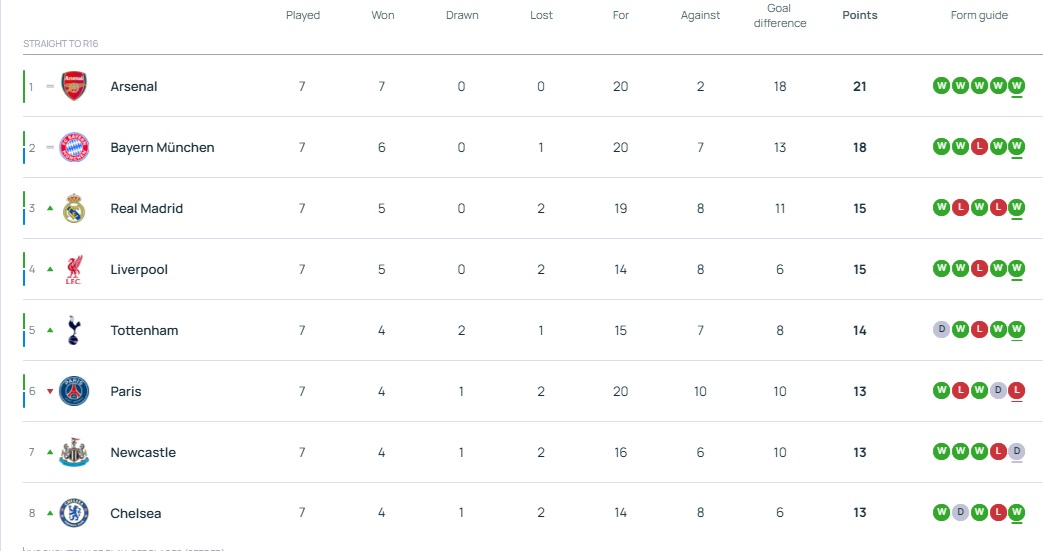Click the Goal difference column header
This screenshot has height=551, width=1043.
[x=780, y=15]
